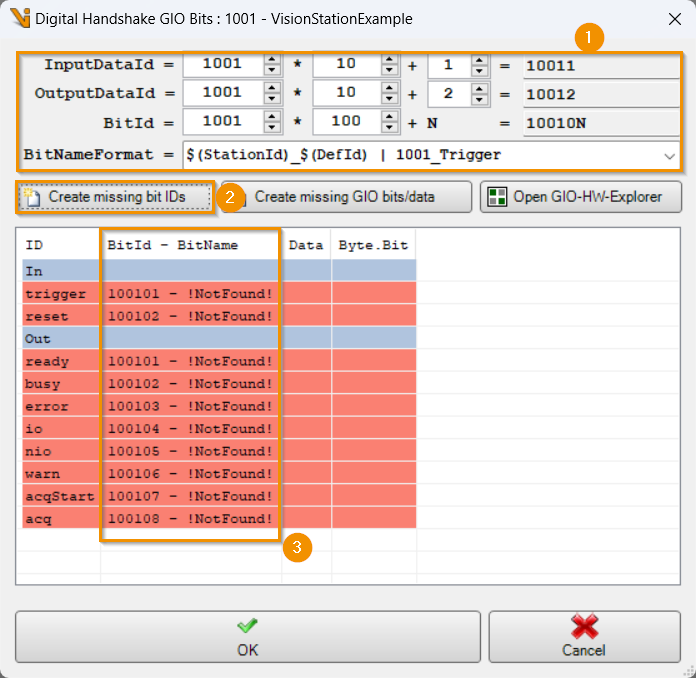The height and width of the screenshot is (678, 696).
Task: Increase the OutputDataId multiplier 10
Action: 389,88
